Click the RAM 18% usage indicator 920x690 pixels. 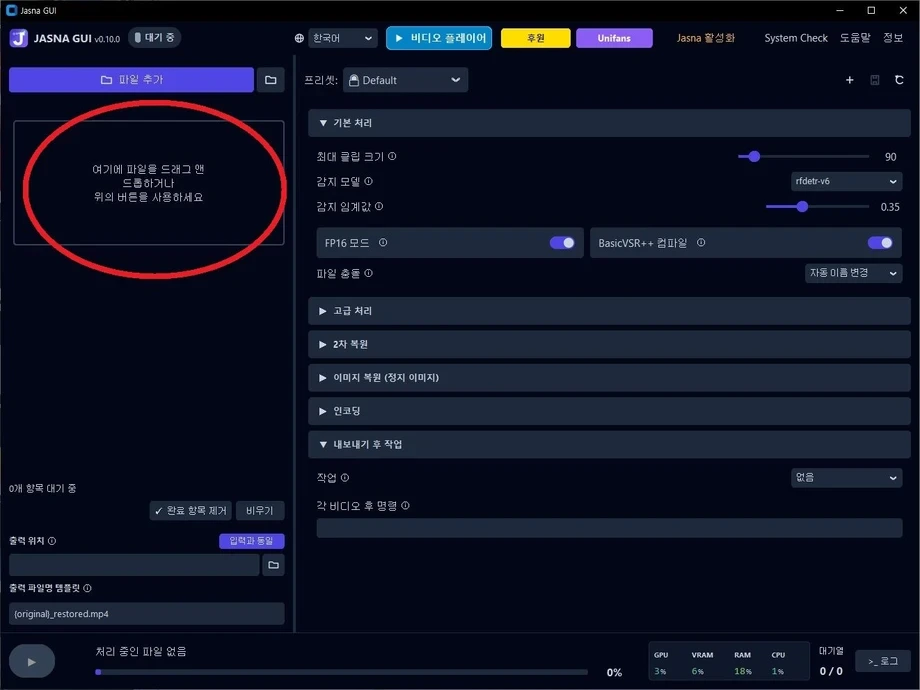click(742, 663)
